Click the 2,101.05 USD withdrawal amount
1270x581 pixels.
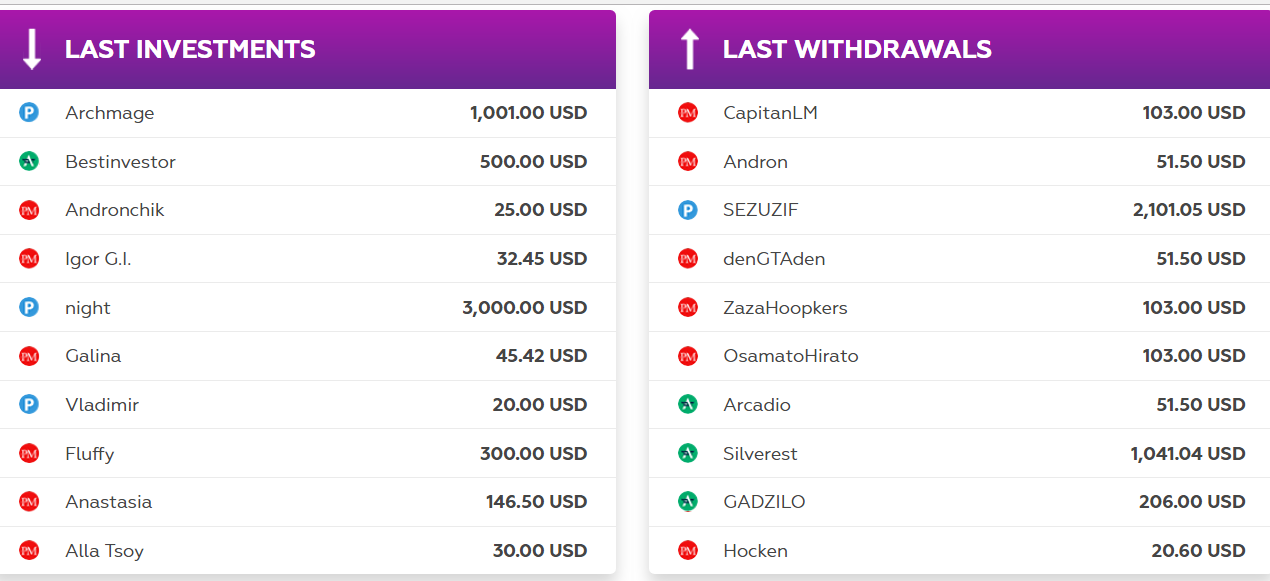[1189, 210]
